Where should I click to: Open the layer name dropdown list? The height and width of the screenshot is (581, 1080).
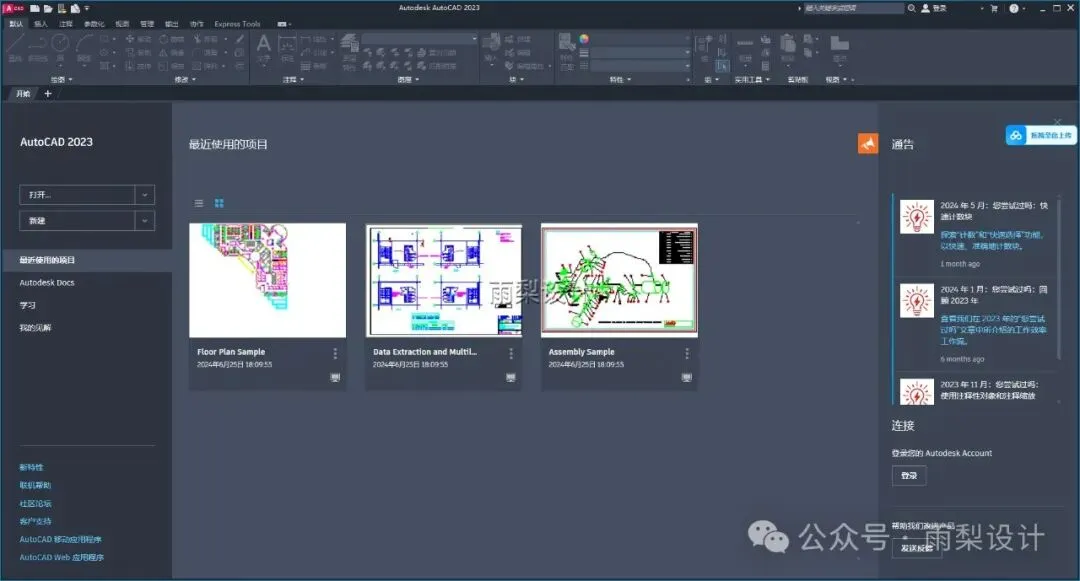[419, 39]
